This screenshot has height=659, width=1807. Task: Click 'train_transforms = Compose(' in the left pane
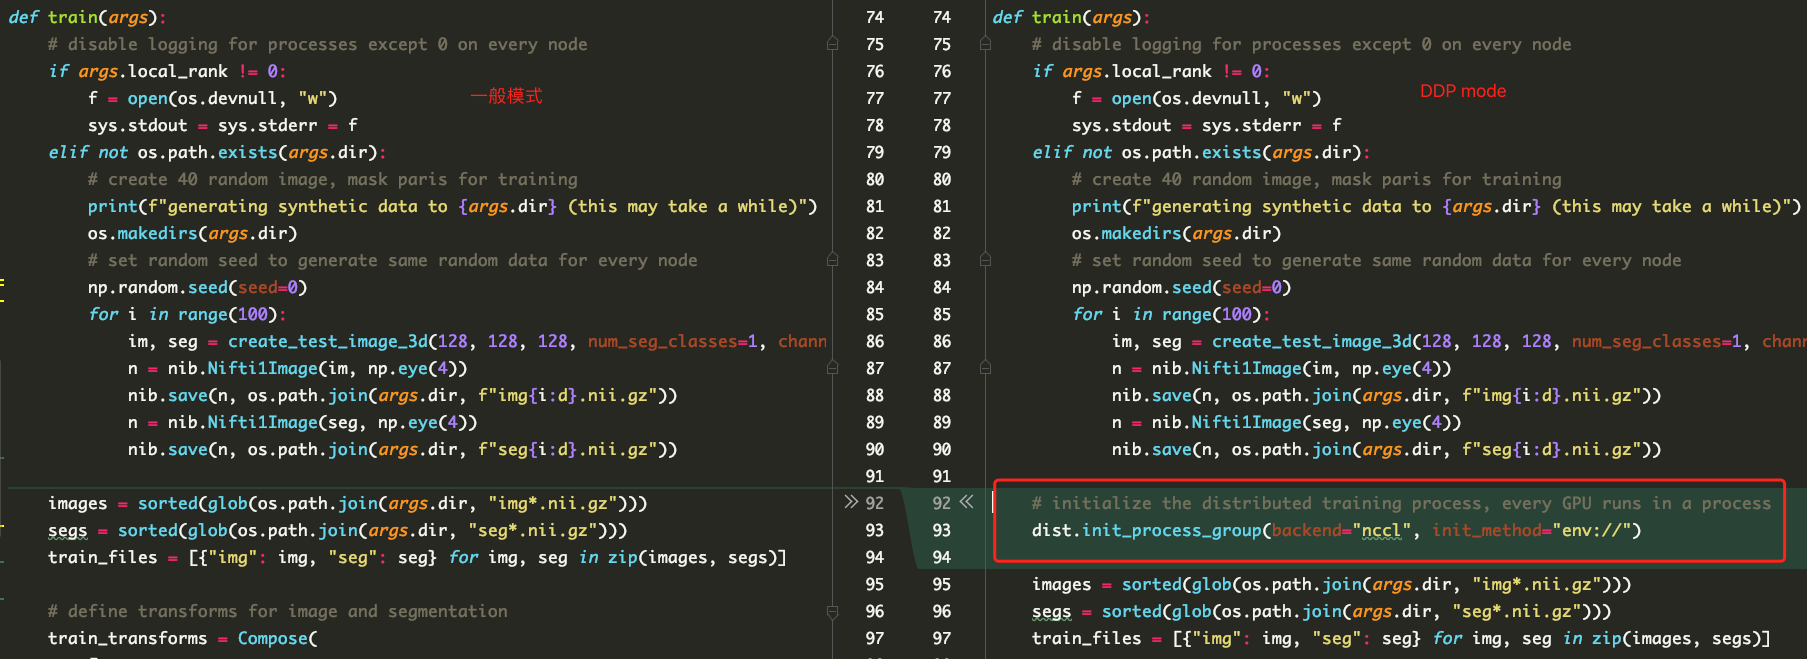click(x=182, y=638)
